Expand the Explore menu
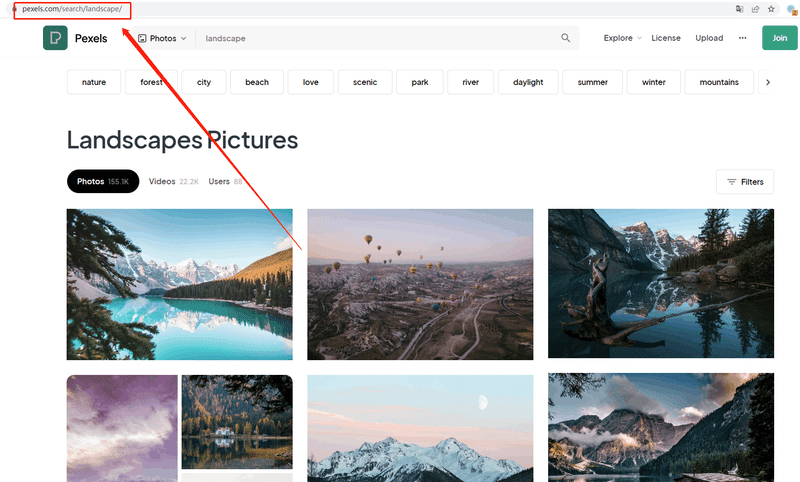Viewport: 800px width, 482px height. click(622, 38)
